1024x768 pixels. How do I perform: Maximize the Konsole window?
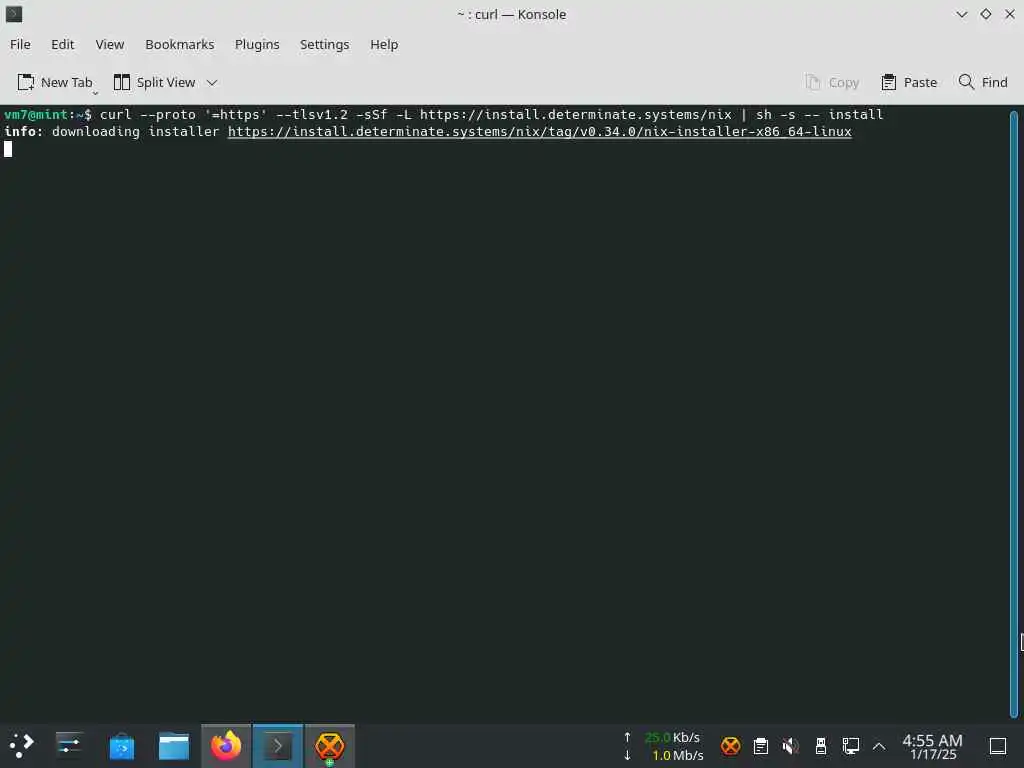click(986, 14)
